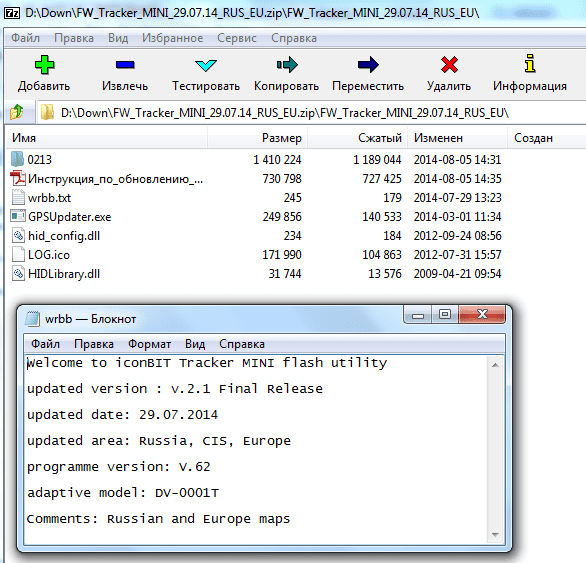Click the size value 249 856
Screen dimensions: 586x563
click(282, 217)
